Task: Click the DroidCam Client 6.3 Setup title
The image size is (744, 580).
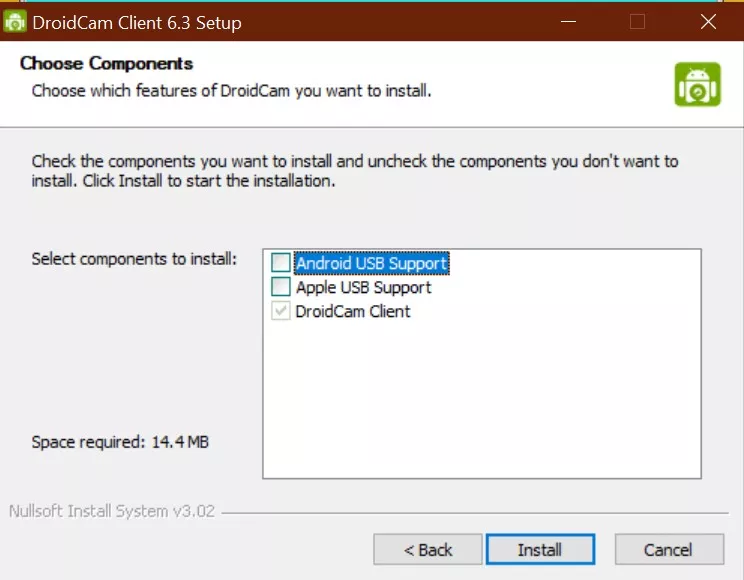Action: tap(137, 22)
